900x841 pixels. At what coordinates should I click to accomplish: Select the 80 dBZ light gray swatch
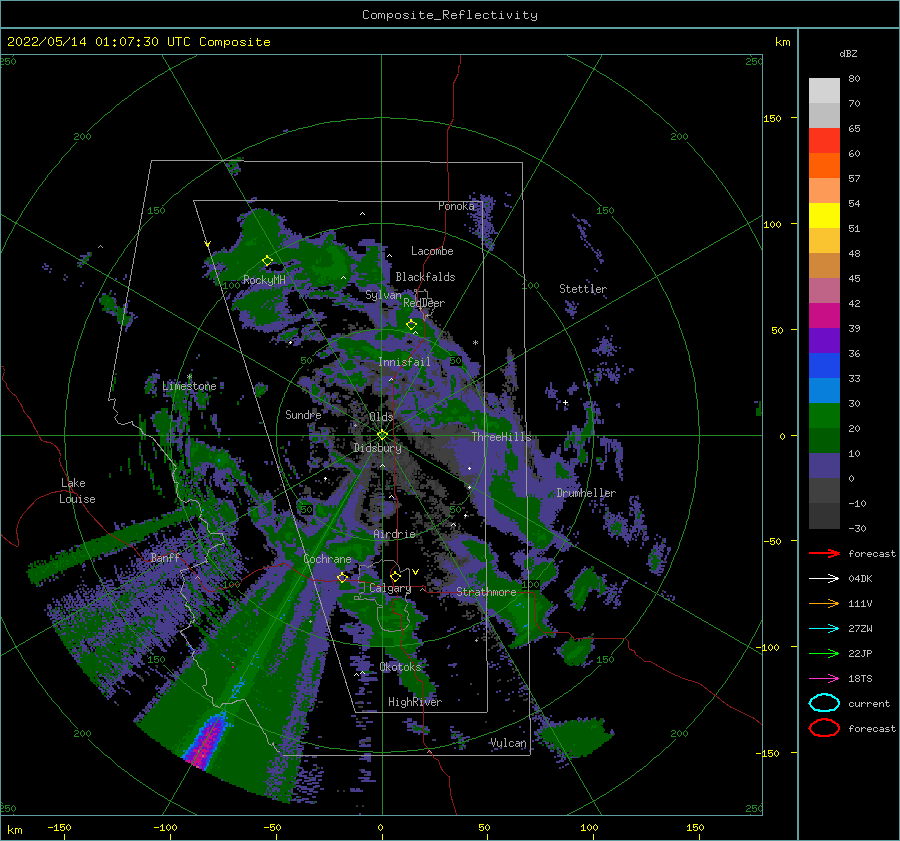[824, 90]
